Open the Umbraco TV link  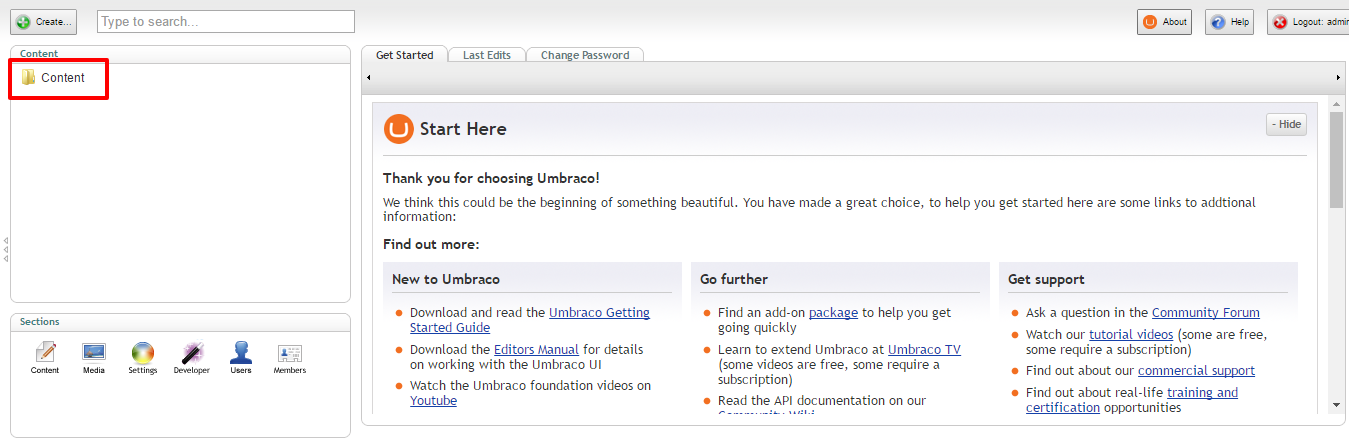click(924, 350)
